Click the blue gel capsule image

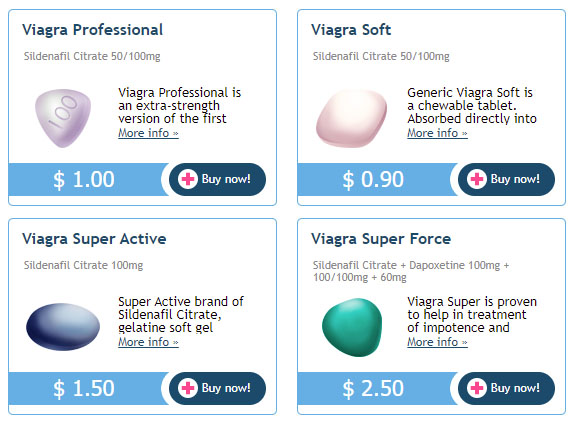pos(63,326)
